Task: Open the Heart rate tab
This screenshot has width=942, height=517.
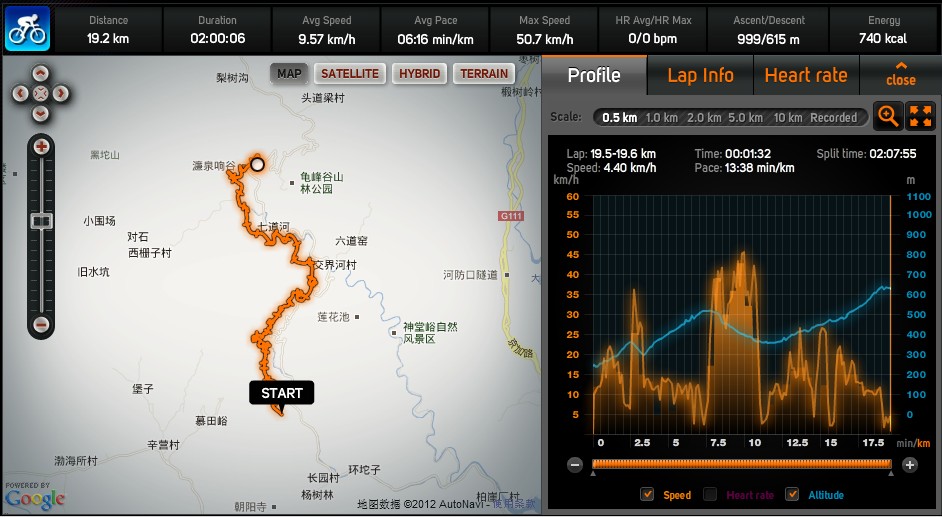Action: pyautogui.click(x=805, y=75)
